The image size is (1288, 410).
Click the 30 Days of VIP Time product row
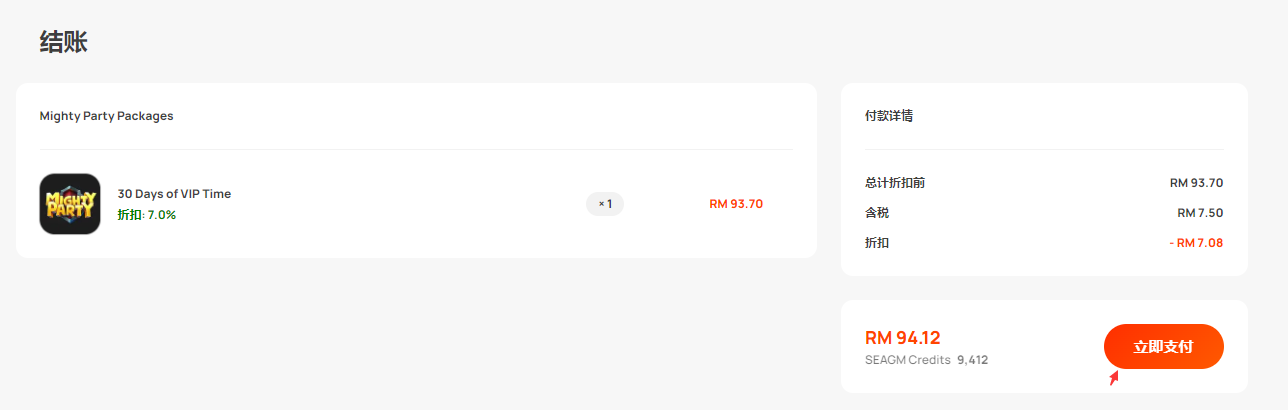click(416, 204)
